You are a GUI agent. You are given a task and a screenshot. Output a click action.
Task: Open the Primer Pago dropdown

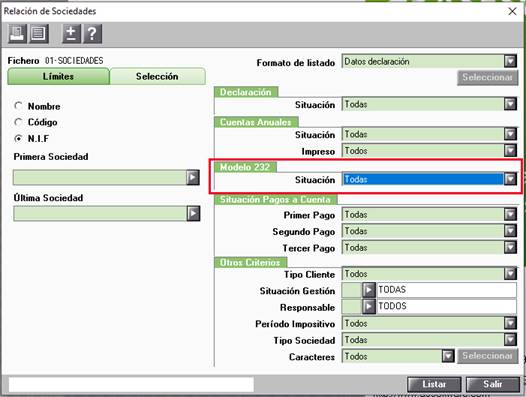tap(510, 214)
